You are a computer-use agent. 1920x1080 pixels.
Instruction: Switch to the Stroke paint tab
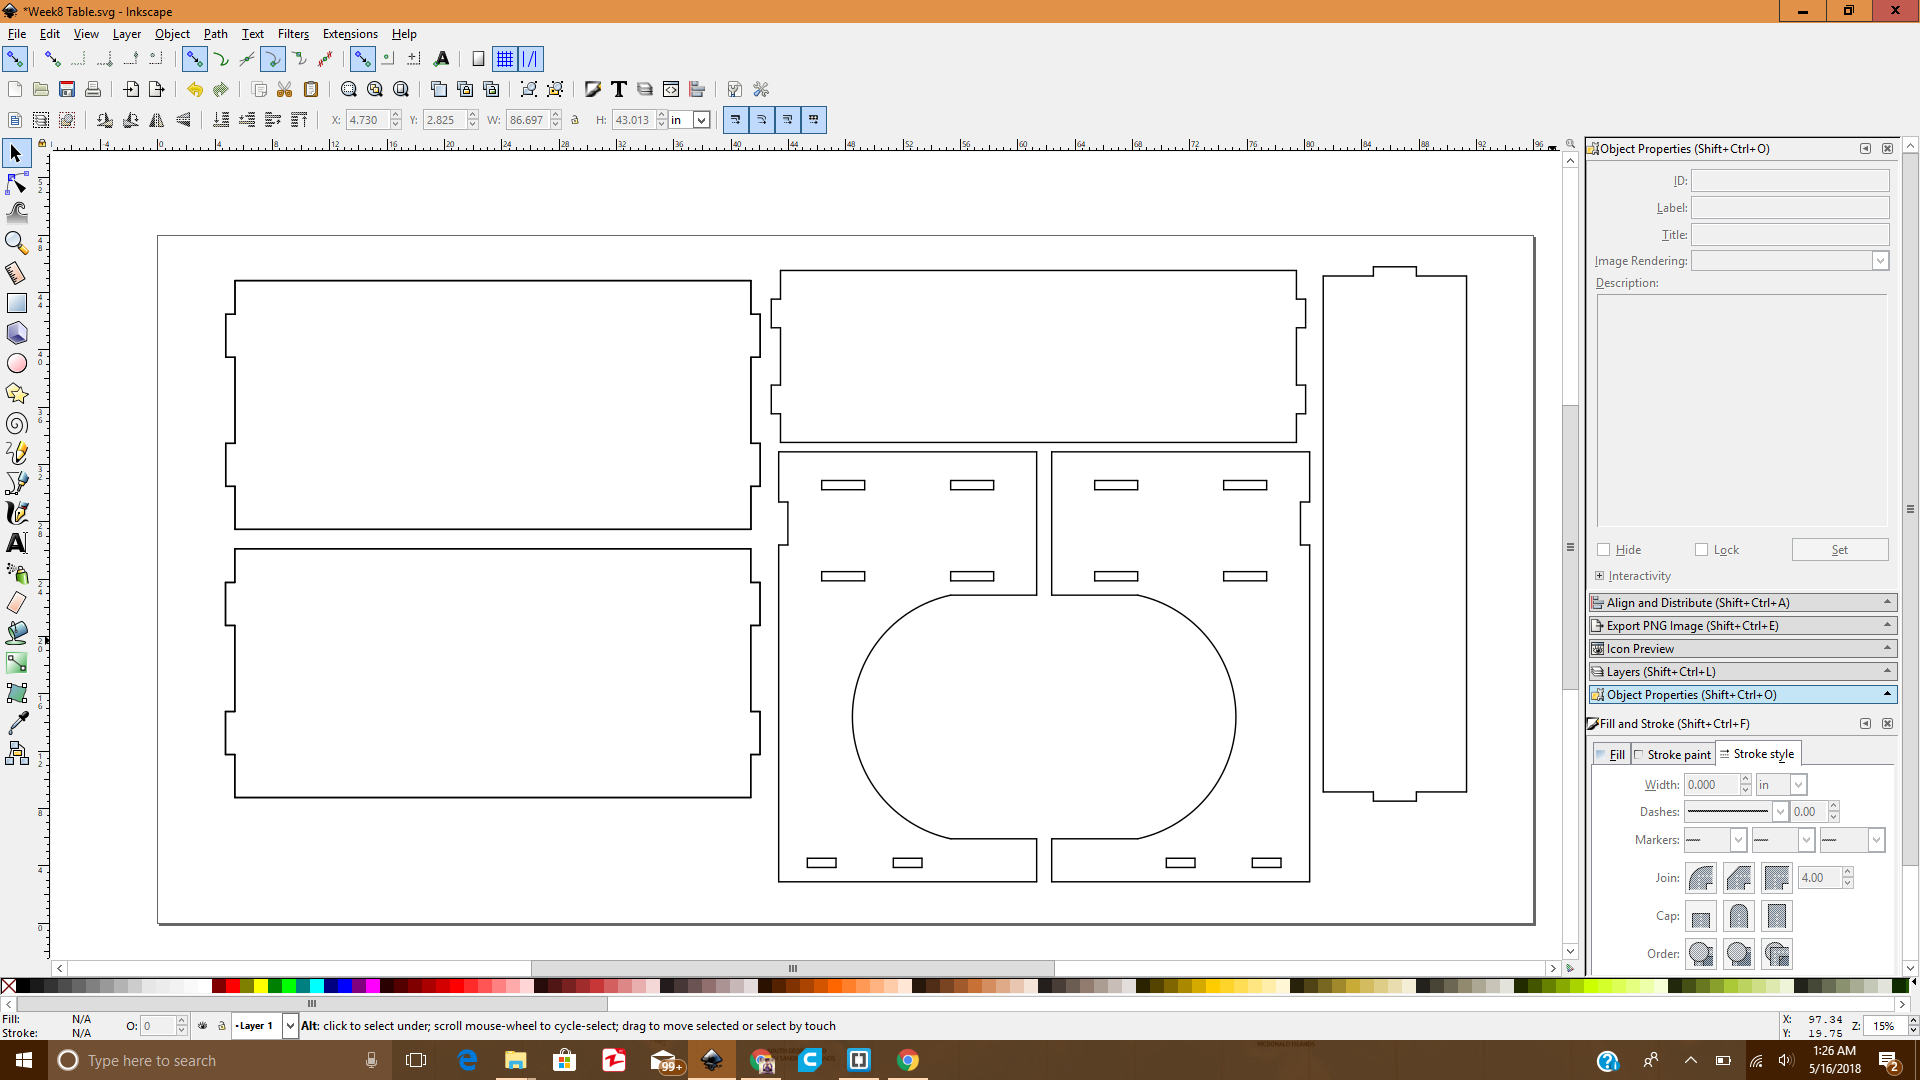(1673, 755)
